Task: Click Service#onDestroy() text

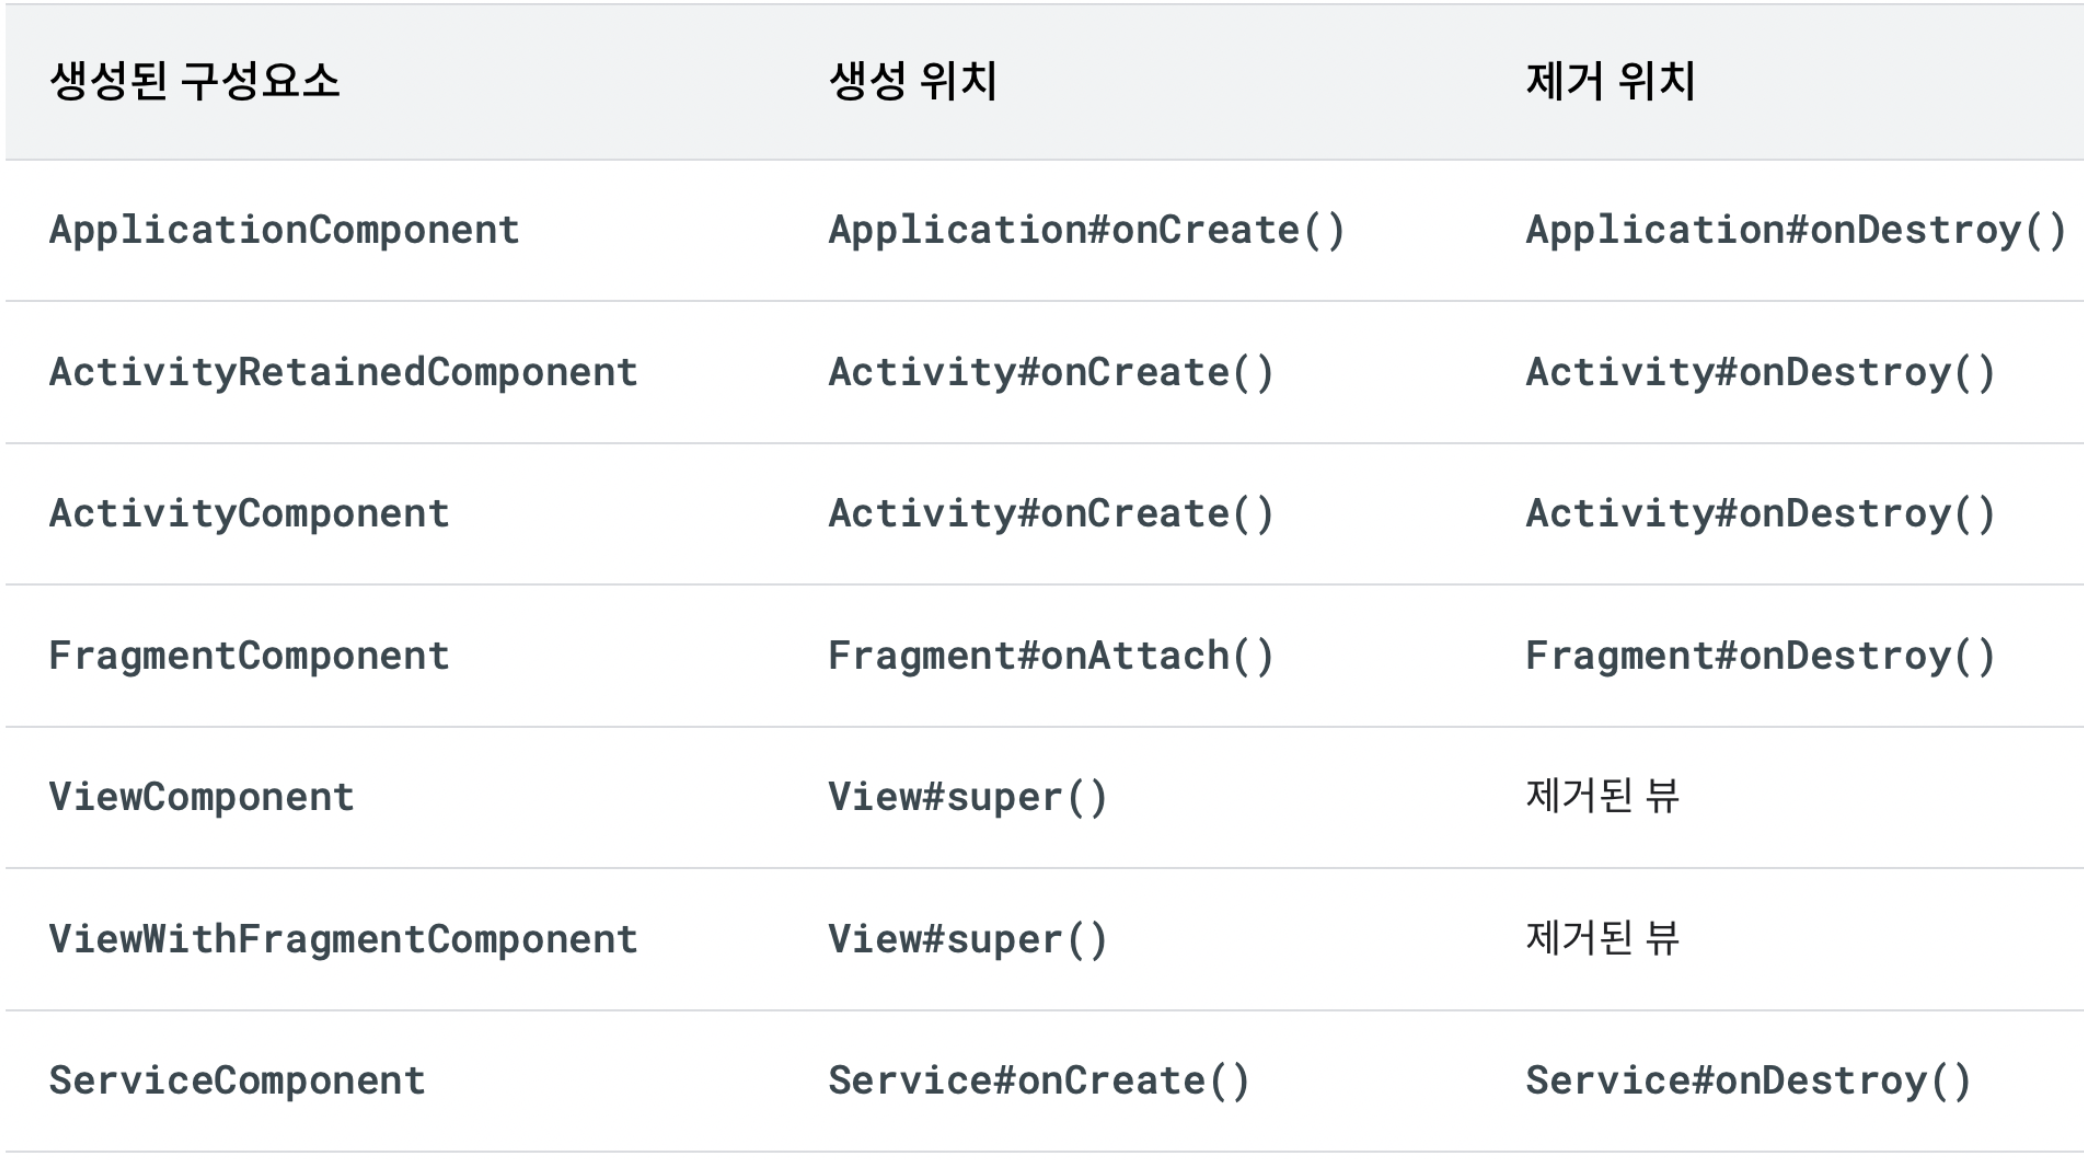Action: tap(1748, 1081)
